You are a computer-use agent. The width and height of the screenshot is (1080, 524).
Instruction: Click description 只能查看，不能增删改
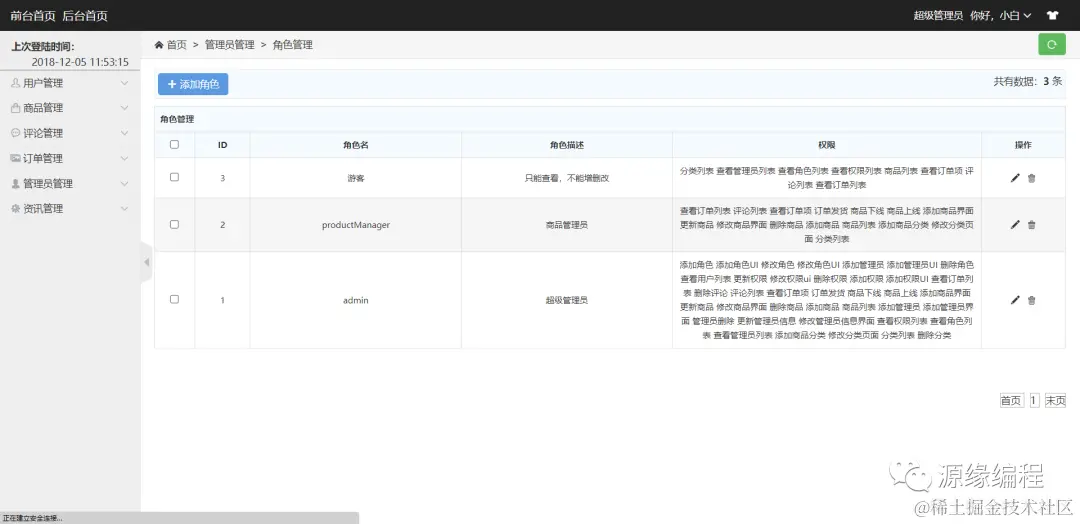tap(567, 178)
